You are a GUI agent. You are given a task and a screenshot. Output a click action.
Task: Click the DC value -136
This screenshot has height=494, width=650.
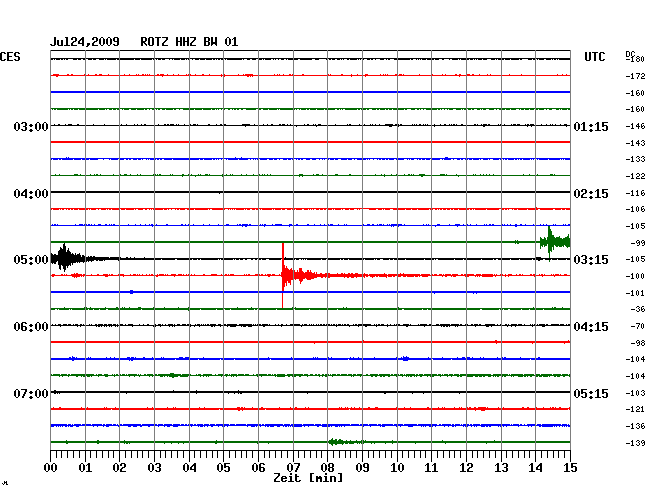[635, 426]
